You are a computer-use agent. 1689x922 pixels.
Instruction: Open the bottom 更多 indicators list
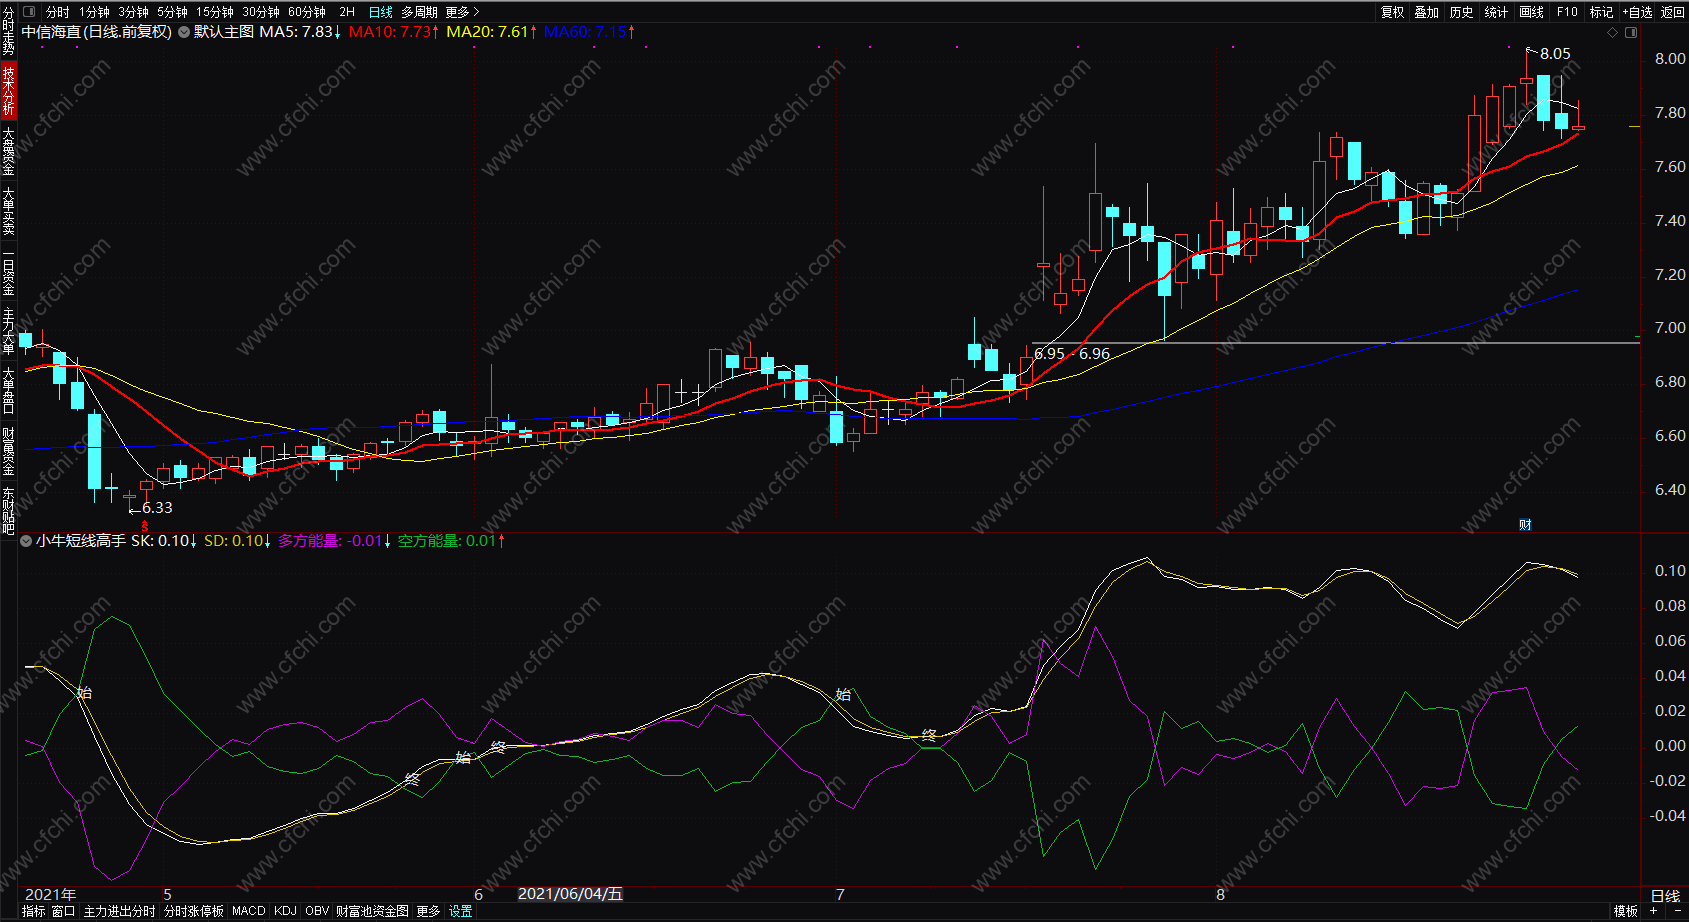coord(428,911)
